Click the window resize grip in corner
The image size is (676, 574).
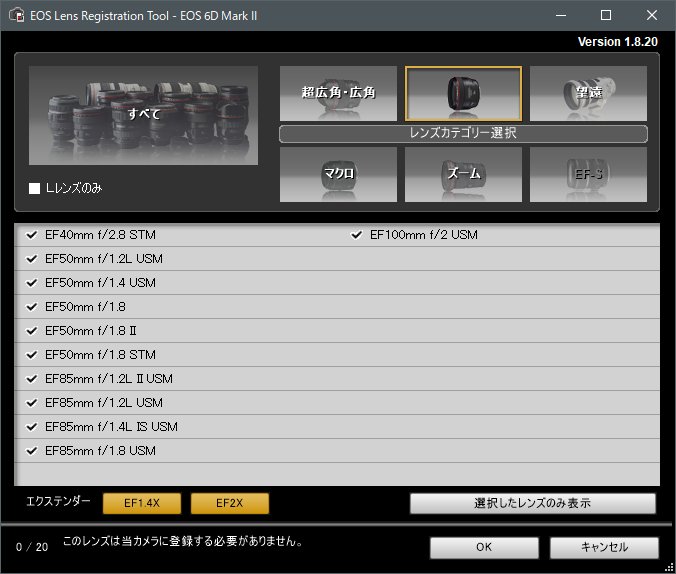669,568
